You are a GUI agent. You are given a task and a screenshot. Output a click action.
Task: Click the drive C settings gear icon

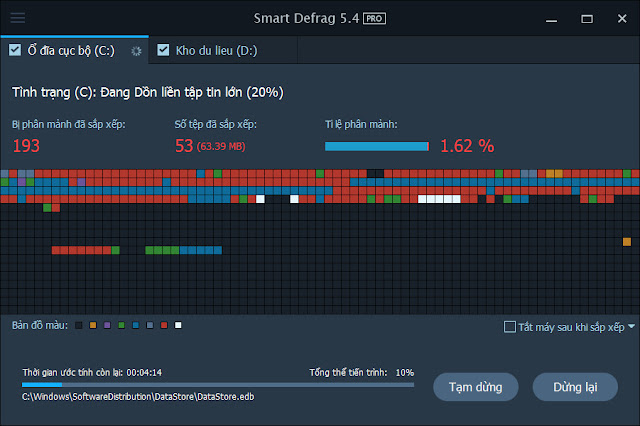(136, 51)
